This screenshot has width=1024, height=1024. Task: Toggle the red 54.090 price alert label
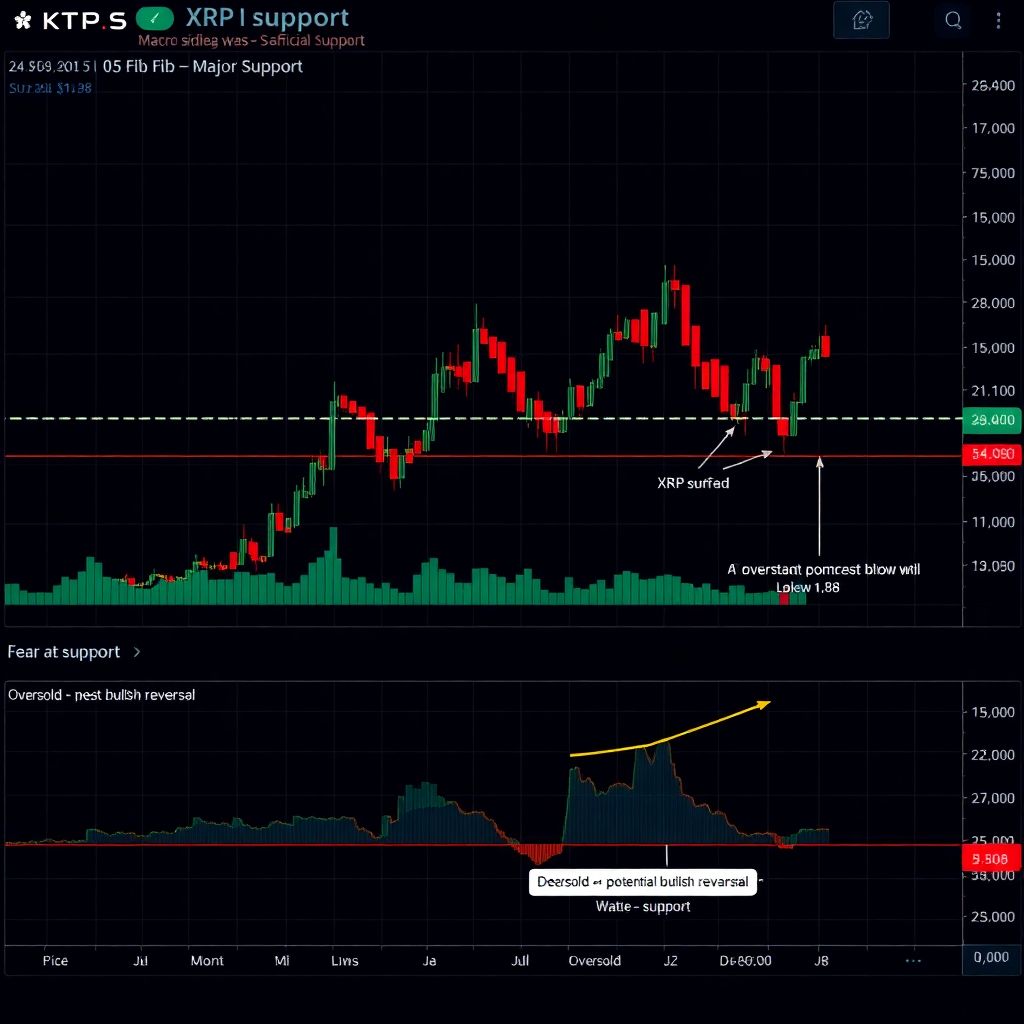(991, 455)
